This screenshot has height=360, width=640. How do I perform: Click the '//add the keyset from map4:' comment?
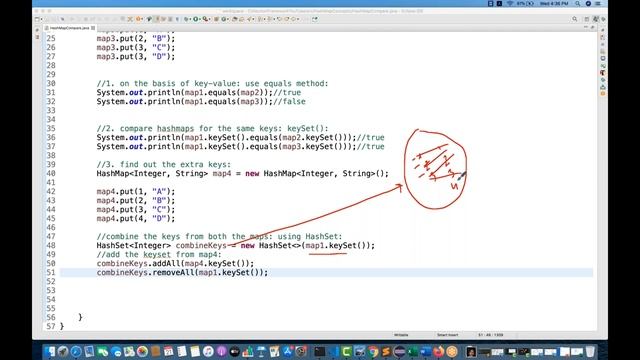pyautogui.click(x=159, y=254)
